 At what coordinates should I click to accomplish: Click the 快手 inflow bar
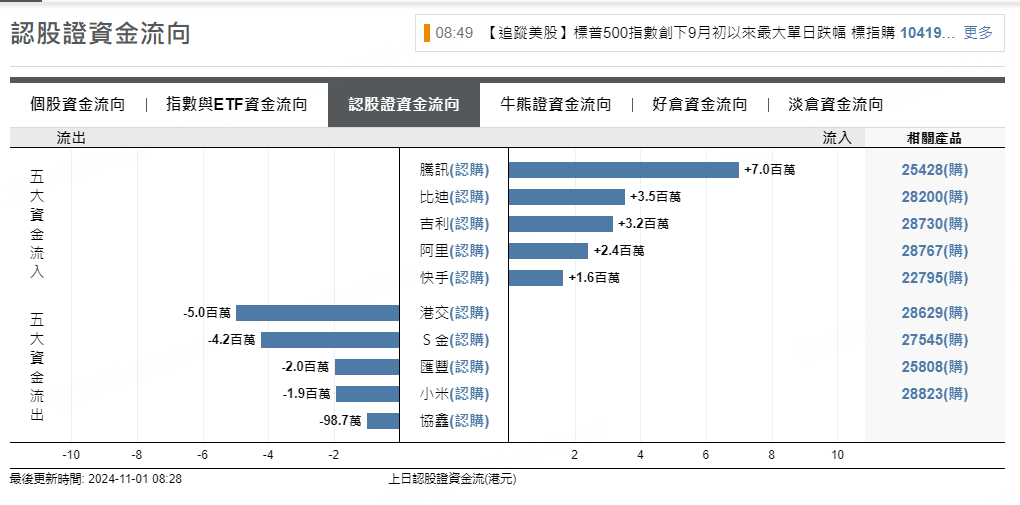tap(536, 278)
